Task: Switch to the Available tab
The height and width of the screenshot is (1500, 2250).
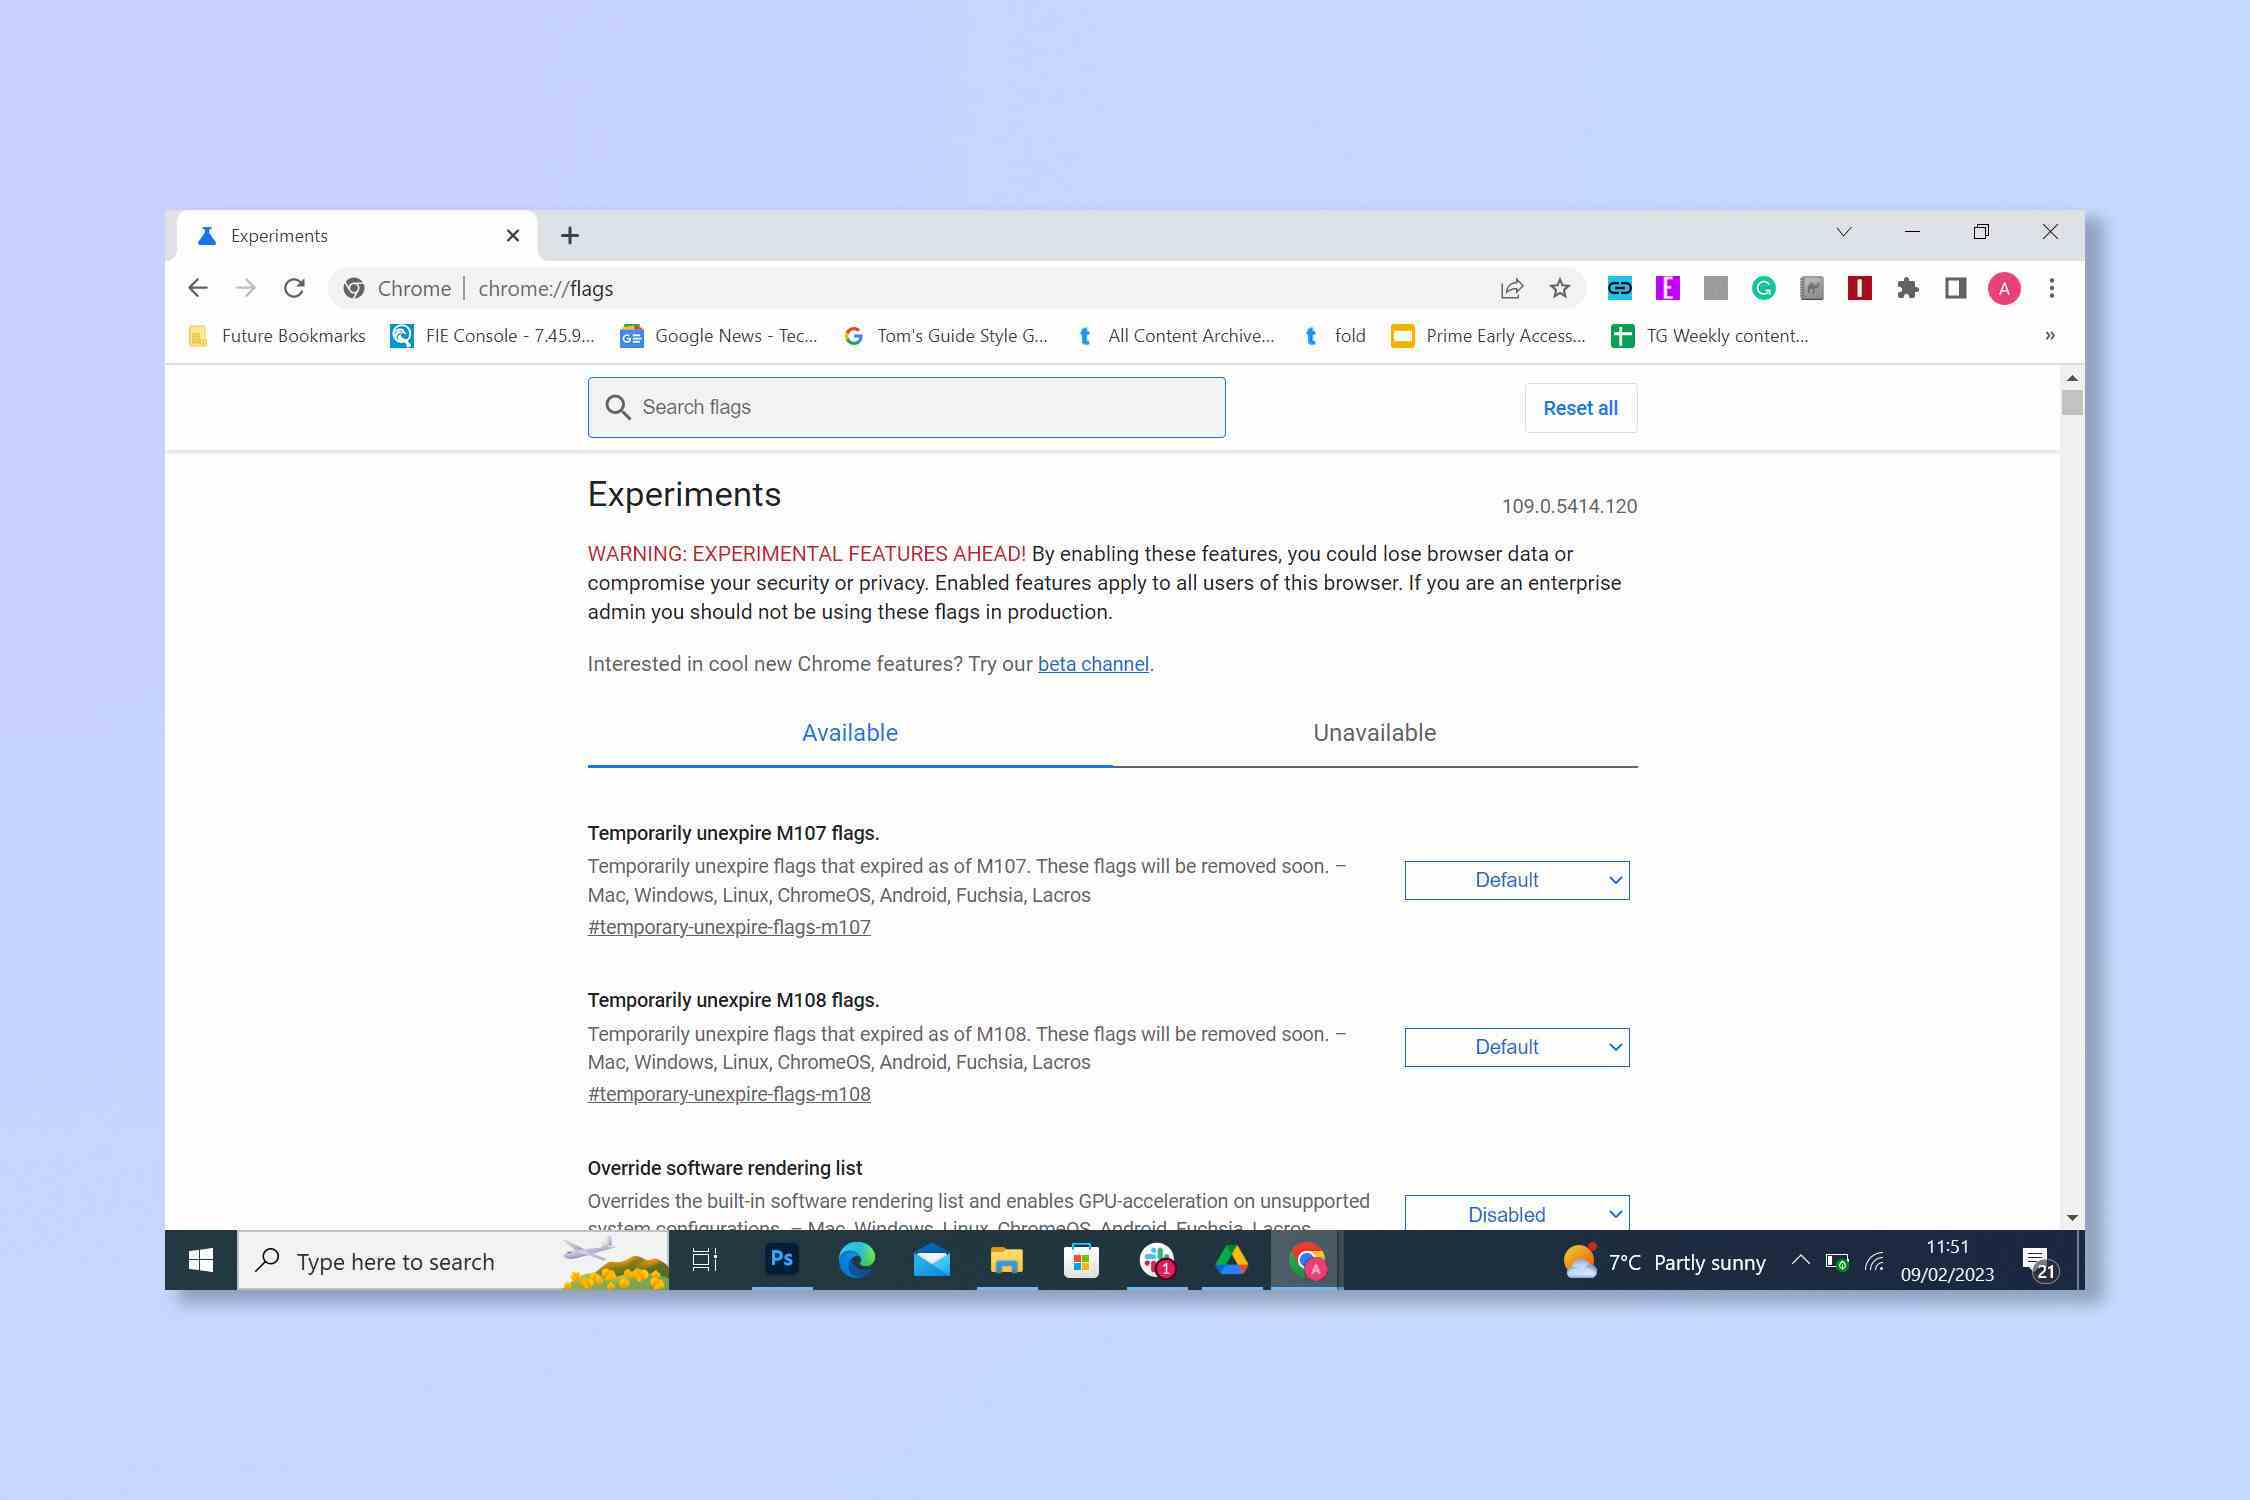Action: [849, 732]
